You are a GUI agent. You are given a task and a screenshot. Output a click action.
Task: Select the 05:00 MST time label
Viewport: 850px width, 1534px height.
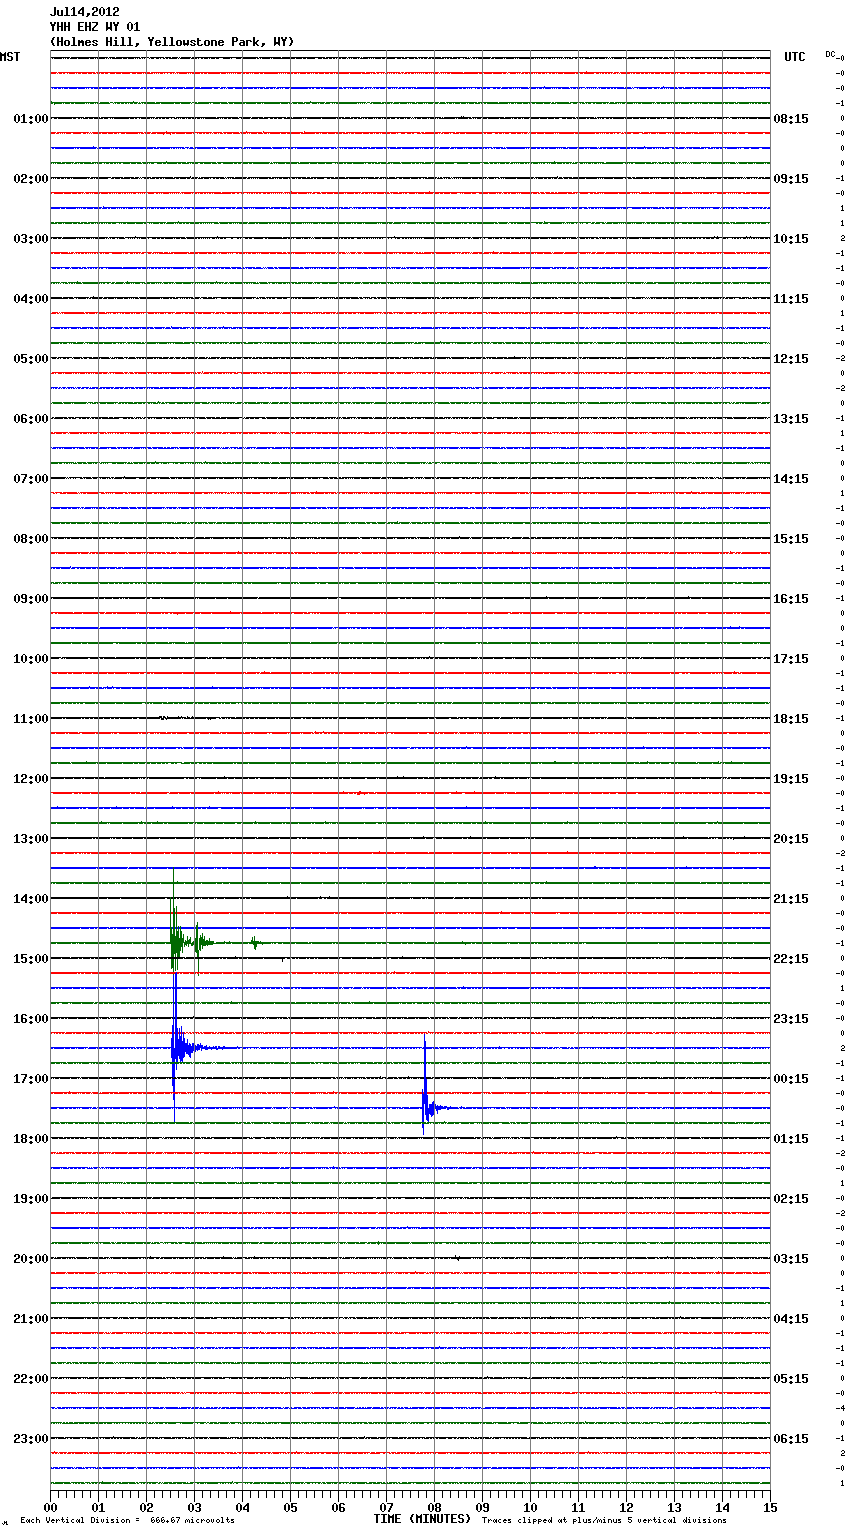click(x=31, y=359)
